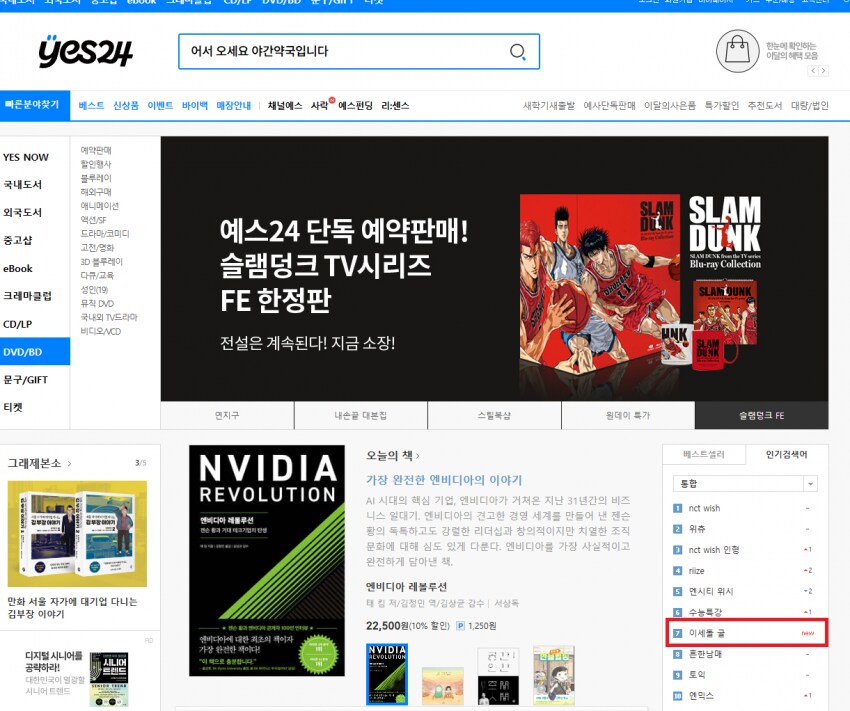Open 블루레이 subcategory
Image resolution: width=850 pixels, height=711 pixels.
coord(96,178)
